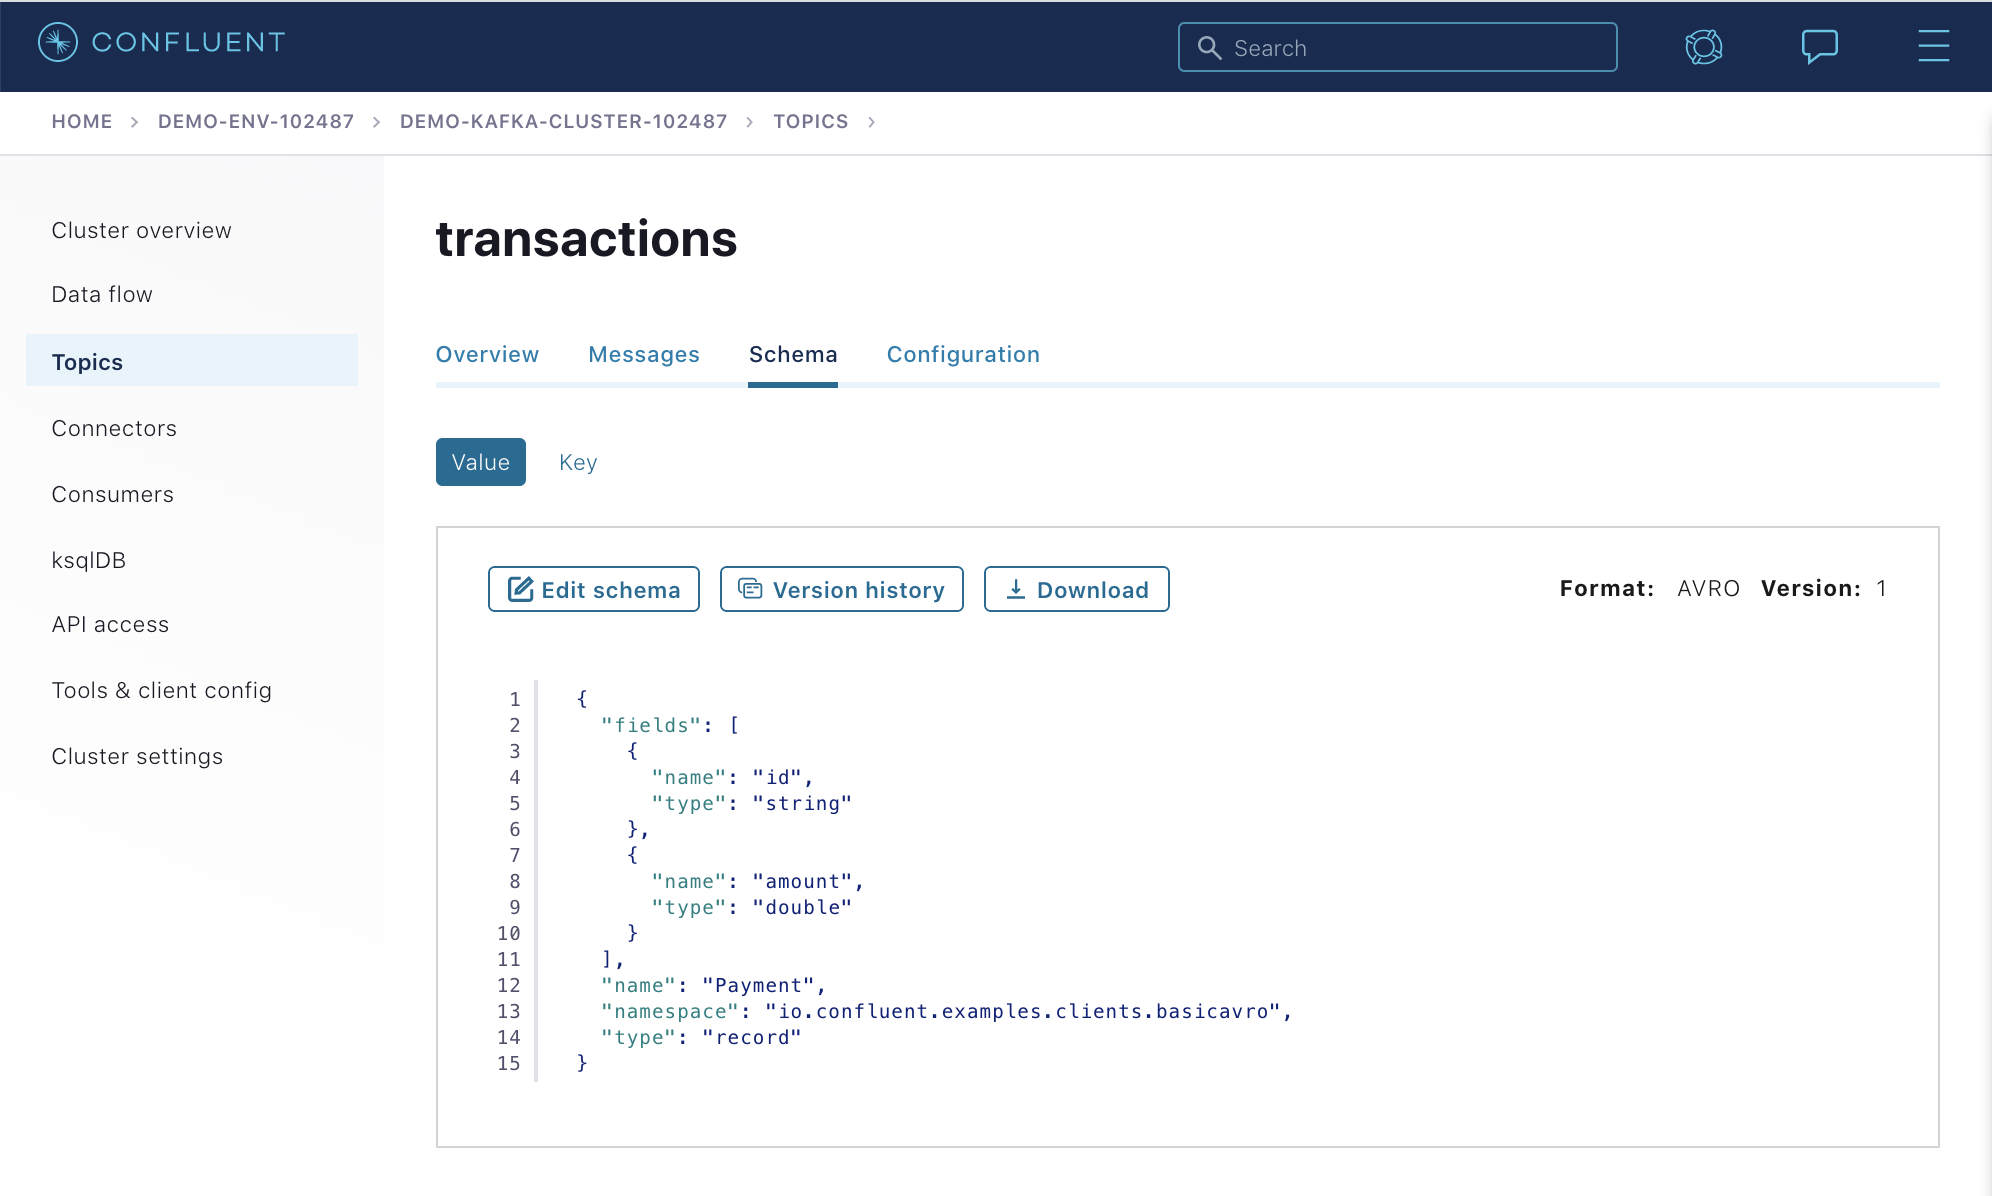Go to DEMO-ENV-102487 breadcrumb
The height and width of the screenshot is (1196, 1992).
tap(256, 122)
